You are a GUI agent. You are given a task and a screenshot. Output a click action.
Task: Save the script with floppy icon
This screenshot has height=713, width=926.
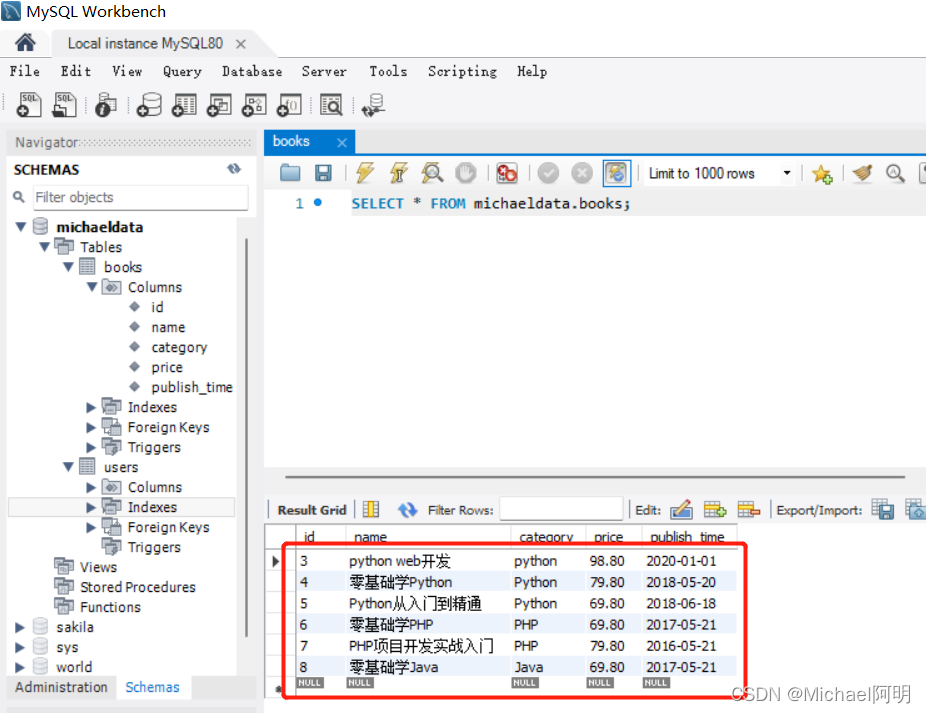pyautogui.click(x=323, y=173)
